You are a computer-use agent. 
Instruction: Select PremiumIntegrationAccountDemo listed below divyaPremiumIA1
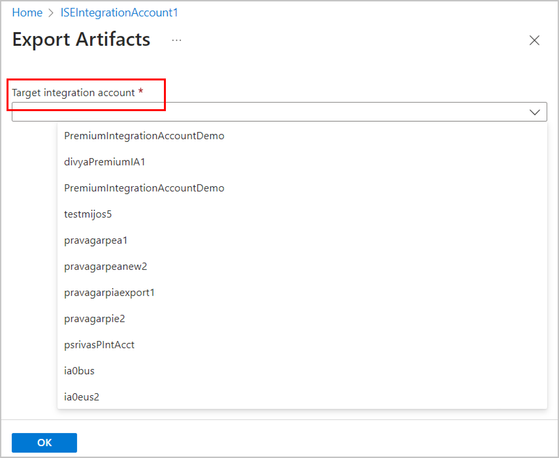pos(302,188)
